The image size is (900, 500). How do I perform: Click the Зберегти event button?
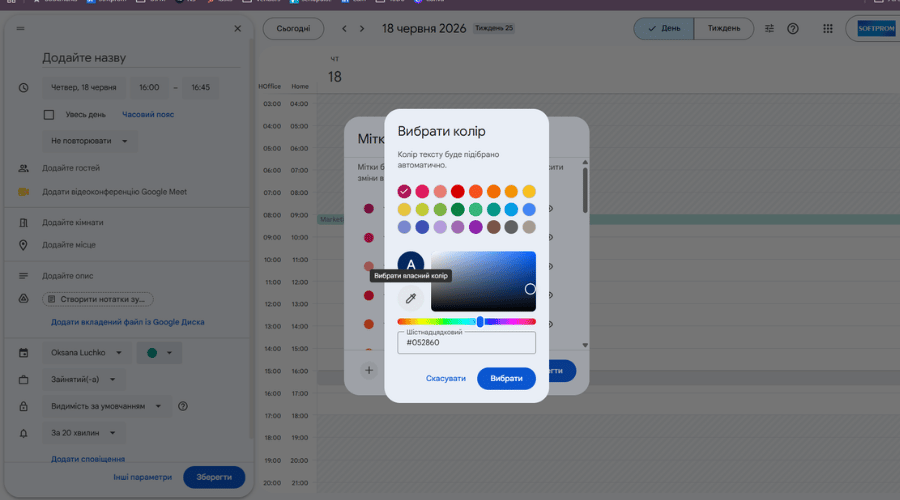coord(214,477)
